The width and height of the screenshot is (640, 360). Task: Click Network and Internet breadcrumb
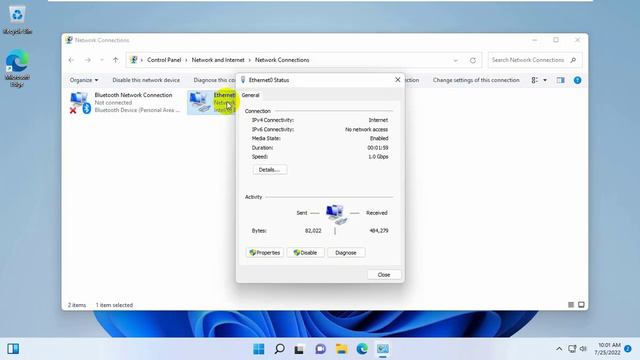(218, 60)
